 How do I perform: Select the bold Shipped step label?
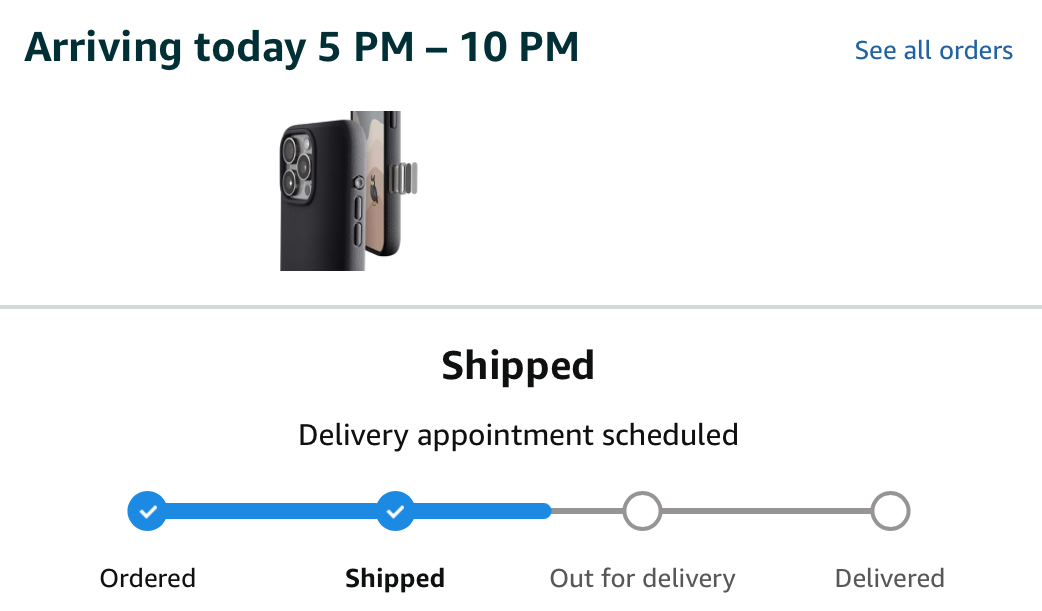click(x=395, y=578)
